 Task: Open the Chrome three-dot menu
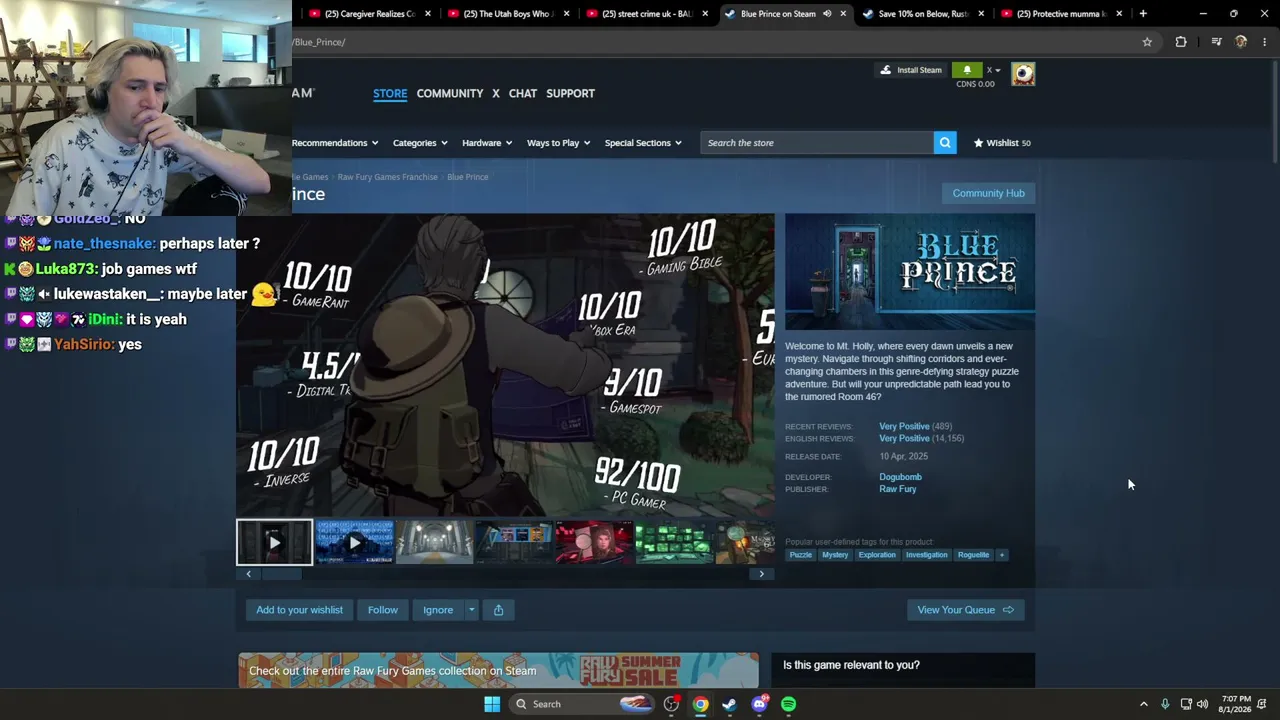pos(1265,42)
